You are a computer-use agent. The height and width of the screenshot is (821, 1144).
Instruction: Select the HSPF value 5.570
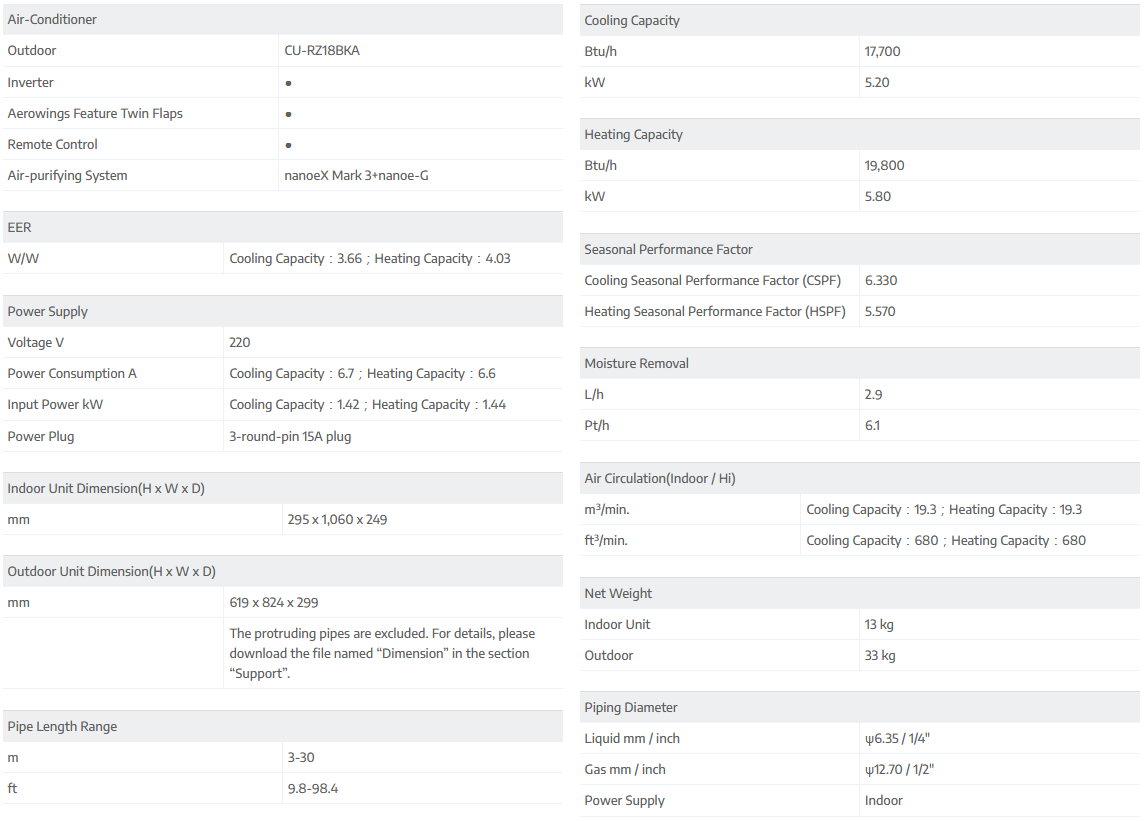(880, 312)
